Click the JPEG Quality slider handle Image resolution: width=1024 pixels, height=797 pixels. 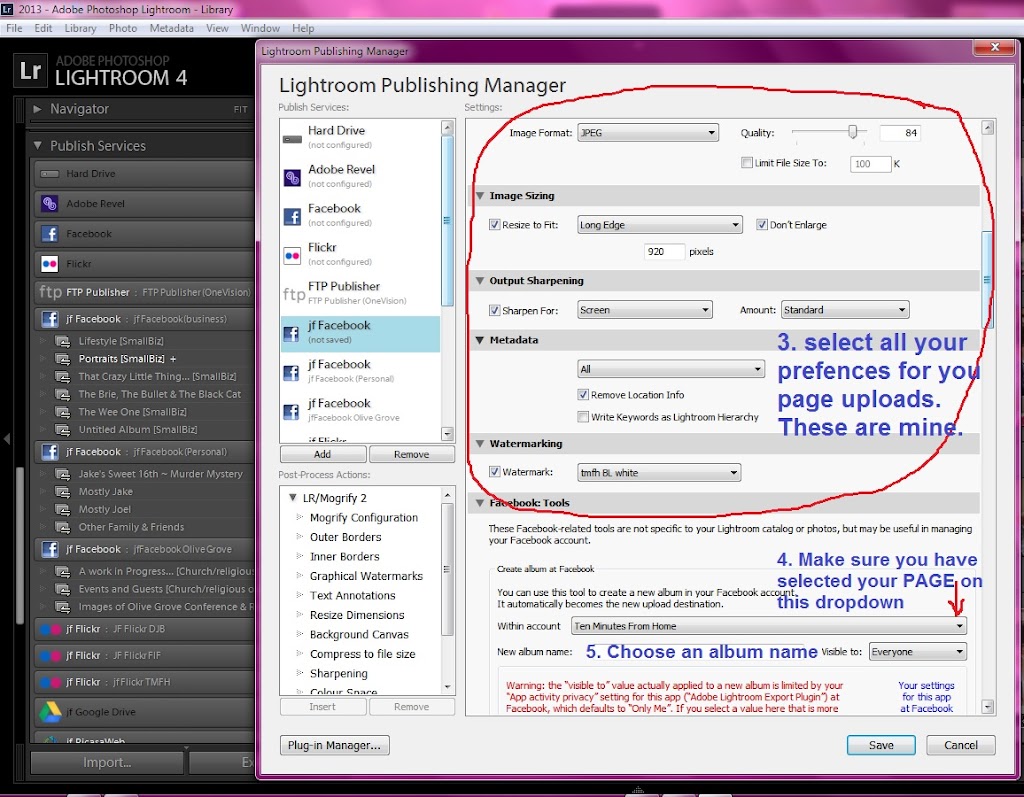point(852,132)
